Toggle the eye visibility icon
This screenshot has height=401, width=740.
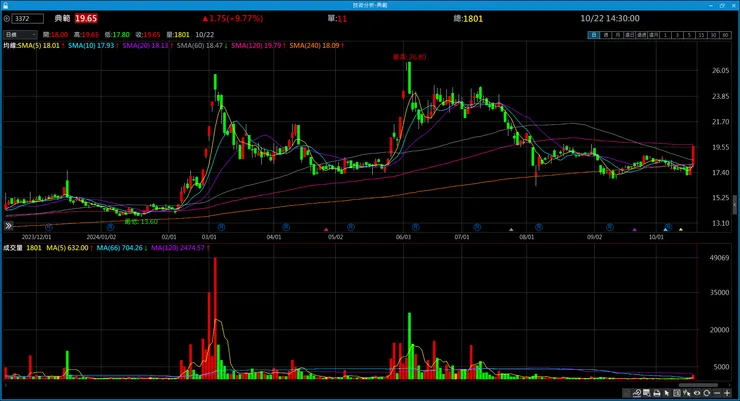697,393
